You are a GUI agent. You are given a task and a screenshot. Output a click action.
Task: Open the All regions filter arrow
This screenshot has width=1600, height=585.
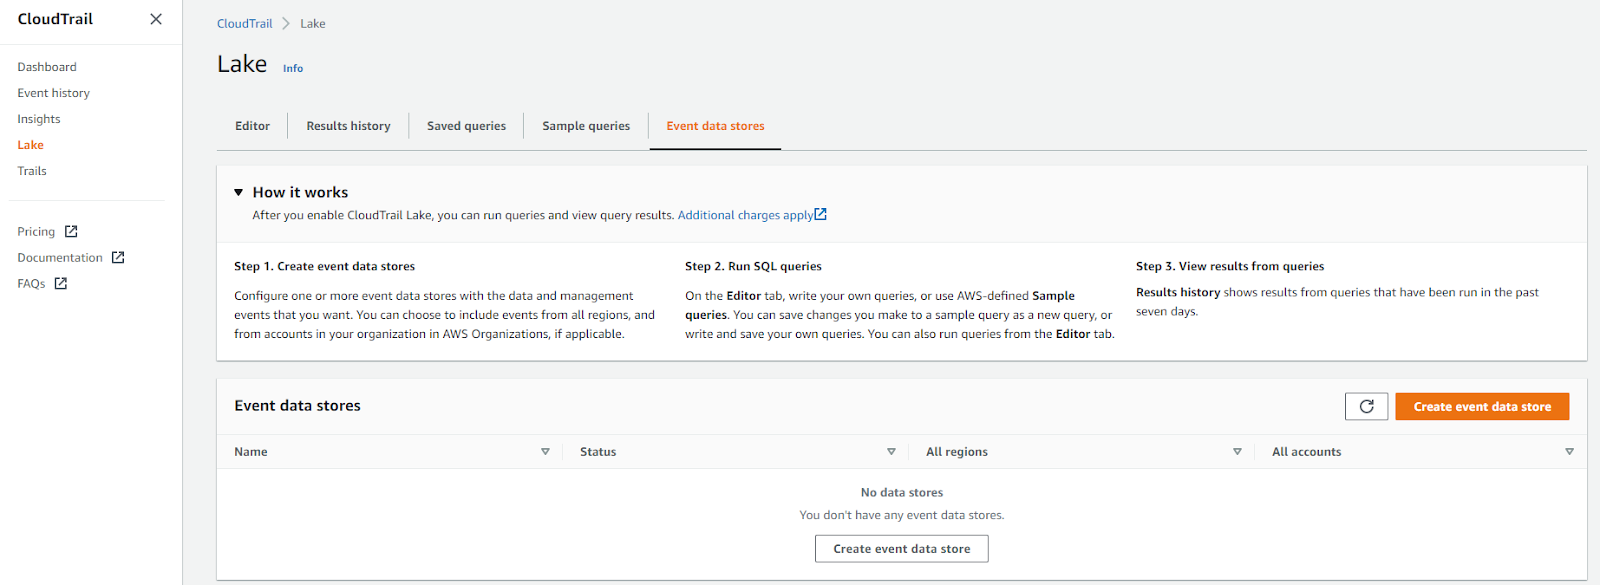pos(1237,452)
